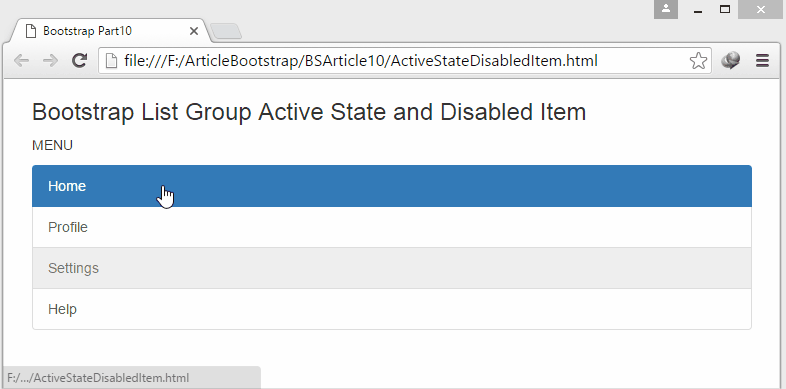
Task: Open the user profile button in title bar
Action: click(x=666, y=9)
